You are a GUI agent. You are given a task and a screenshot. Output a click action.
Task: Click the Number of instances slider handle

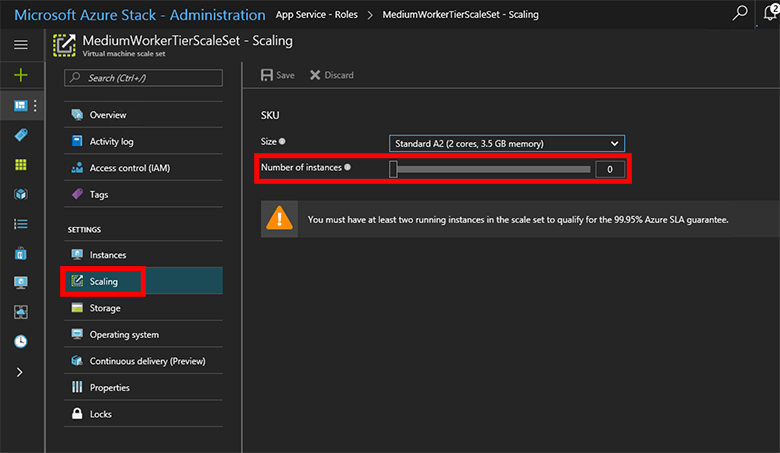[x=394, y=170]
